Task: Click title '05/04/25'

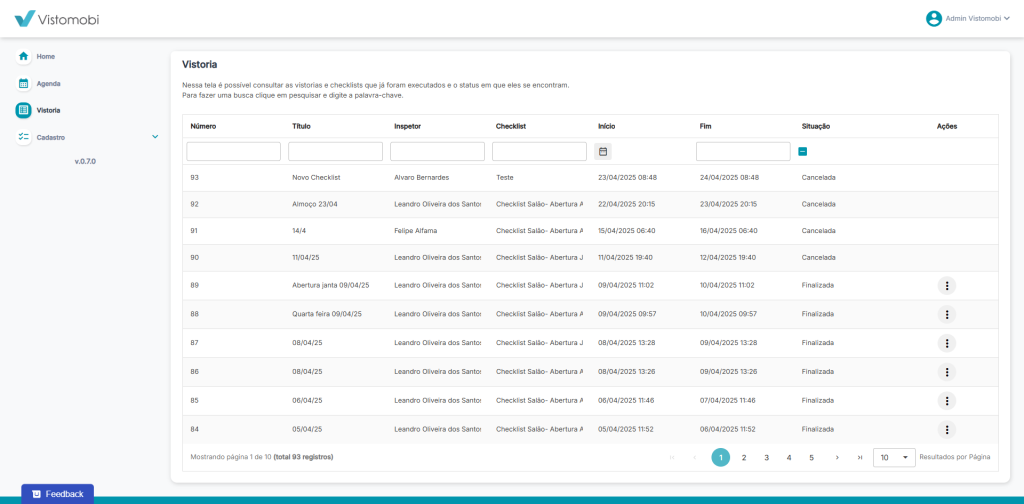Action: [x=307, y=430]
